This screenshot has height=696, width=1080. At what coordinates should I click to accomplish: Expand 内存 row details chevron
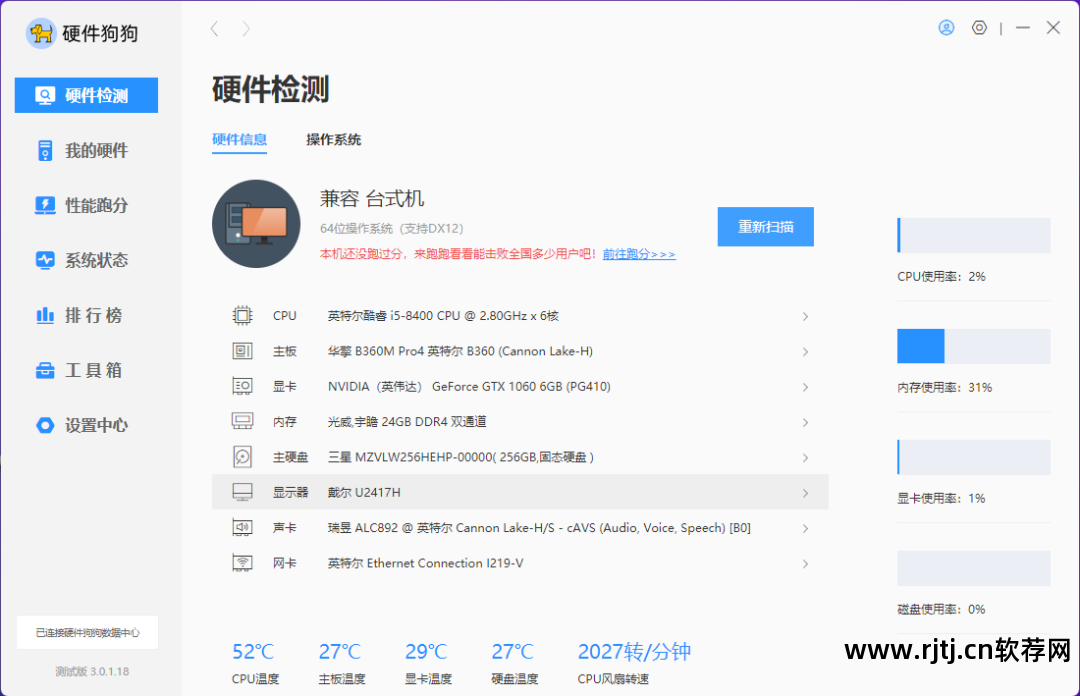coord(805,422)
